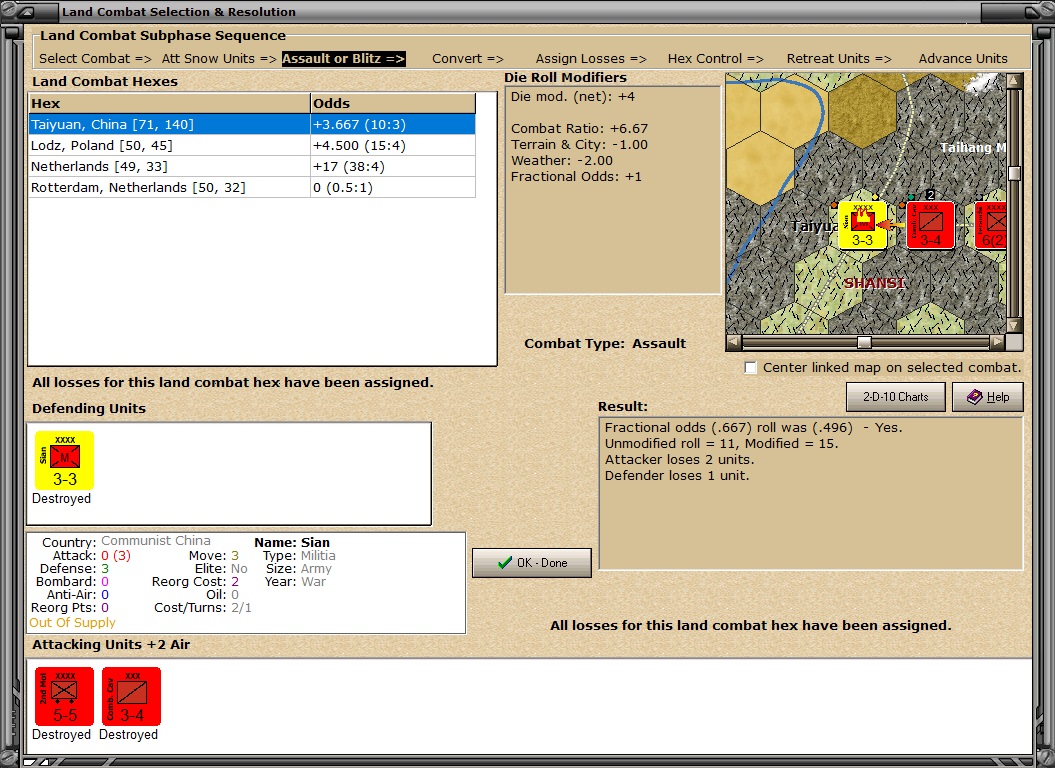
Task: Select the Sian 3-3 defending militia unit counter
Action: 65,460
